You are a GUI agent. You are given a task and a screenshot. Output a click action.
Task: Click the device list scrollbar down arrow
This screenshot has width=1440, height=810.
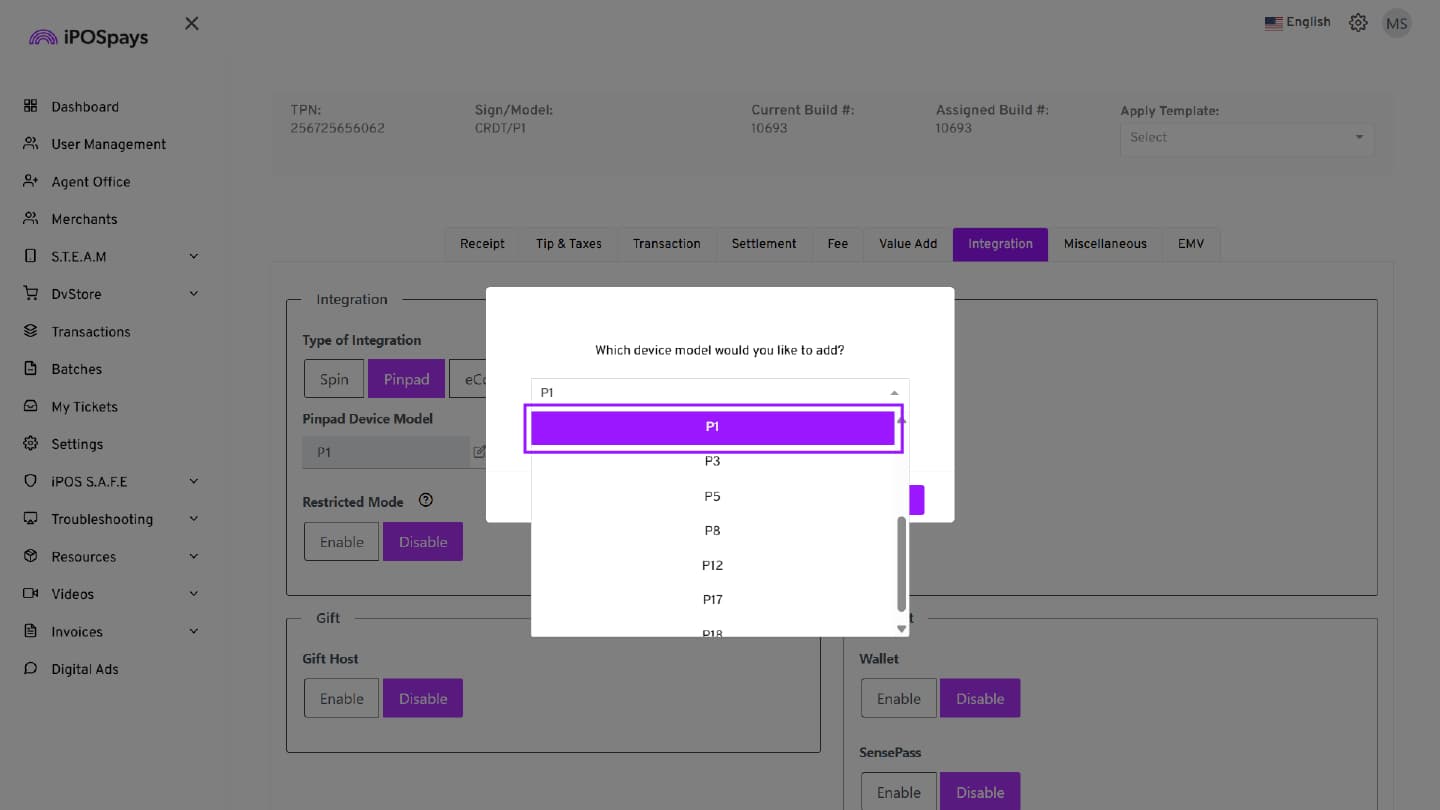click(x=901, y=629)
